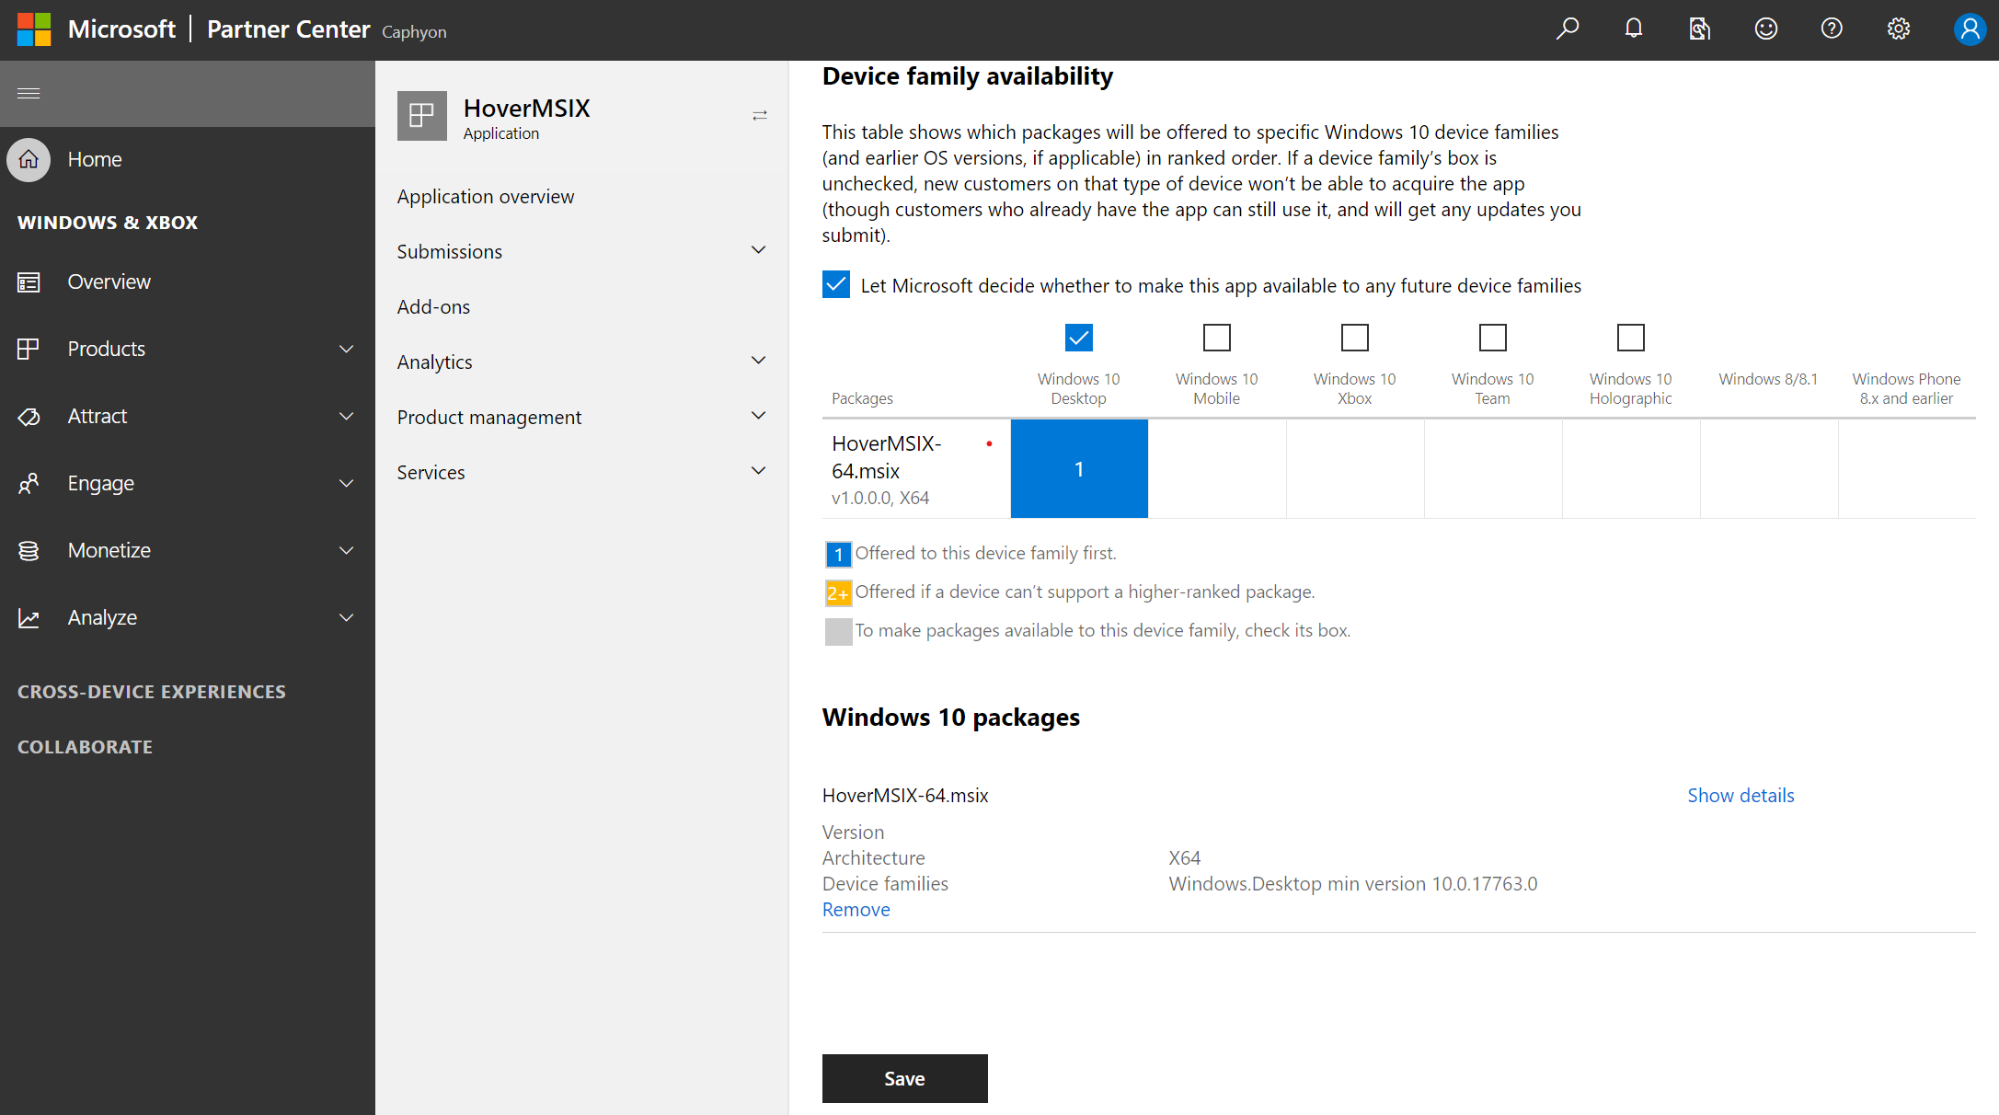Uncheck Let Microsoft decide future device families
This screenshot has height=1115, width=1999.
click(x=836, y=285)
